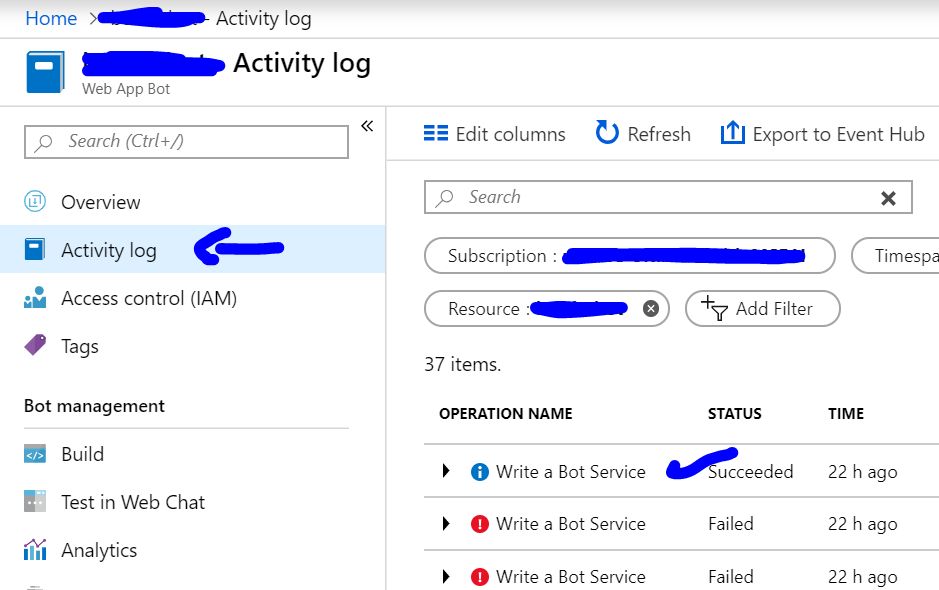Open the Tags menu item
This screenshot has height=590, width=939.
point(80,346)
